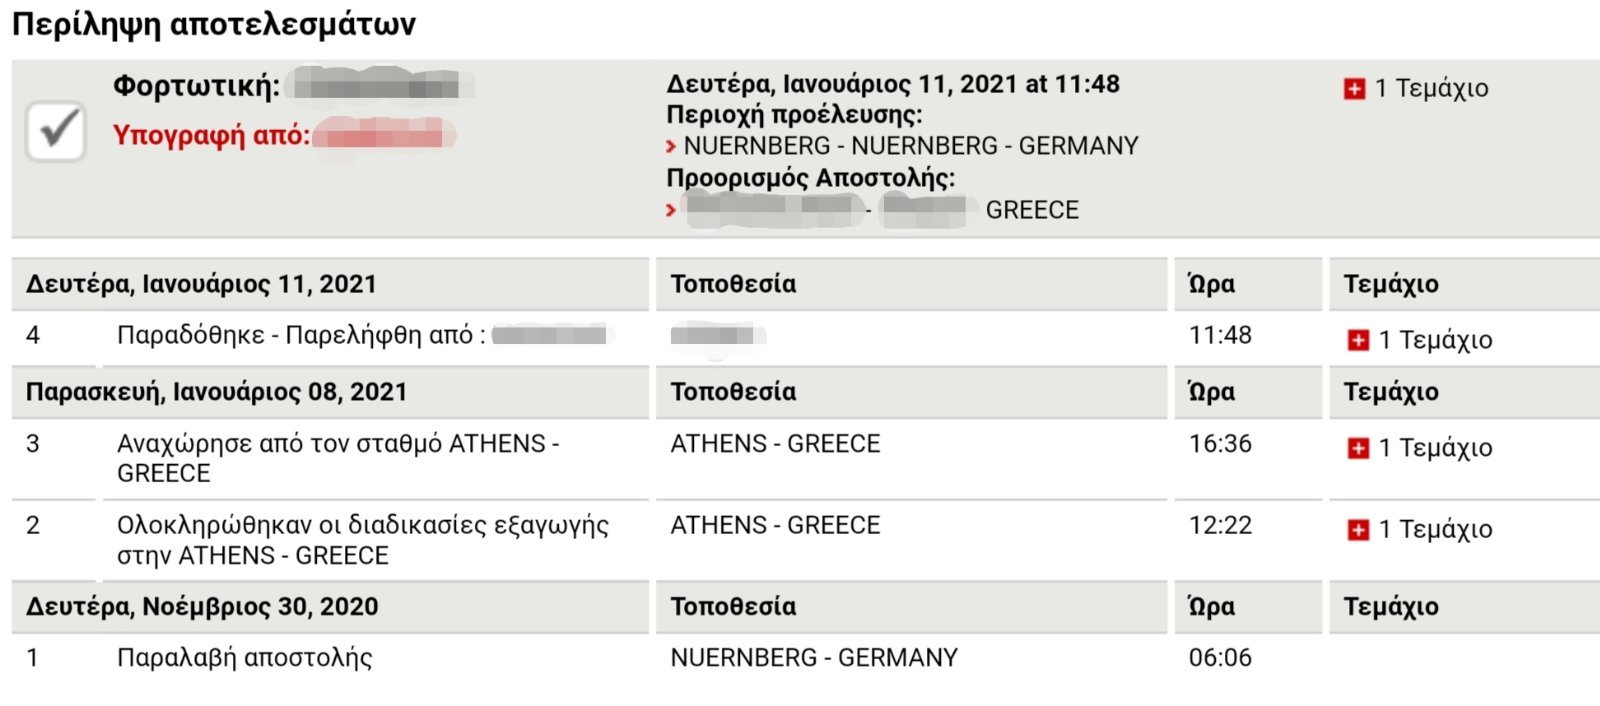Select the "Παρασκευή, Ιανουάριος 08, 2021" date header
1600x706 pixels.
click(x=216, y=392)
